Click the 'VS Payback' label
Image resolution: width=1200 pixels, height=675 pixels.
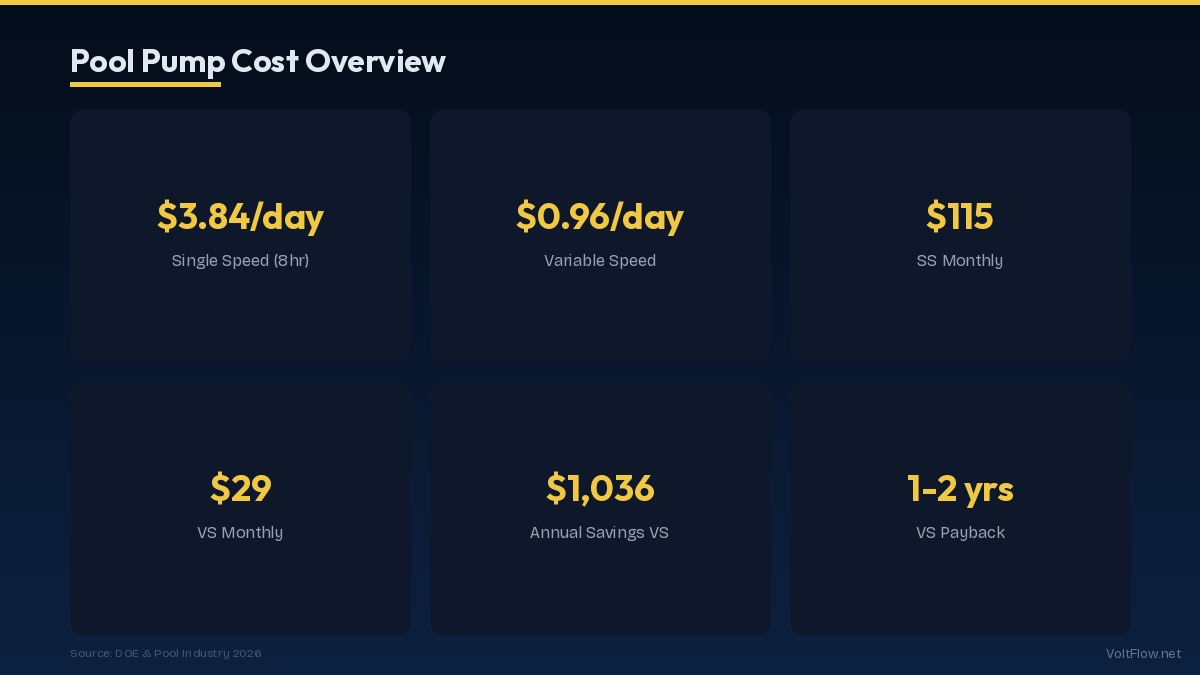point(960,533)
